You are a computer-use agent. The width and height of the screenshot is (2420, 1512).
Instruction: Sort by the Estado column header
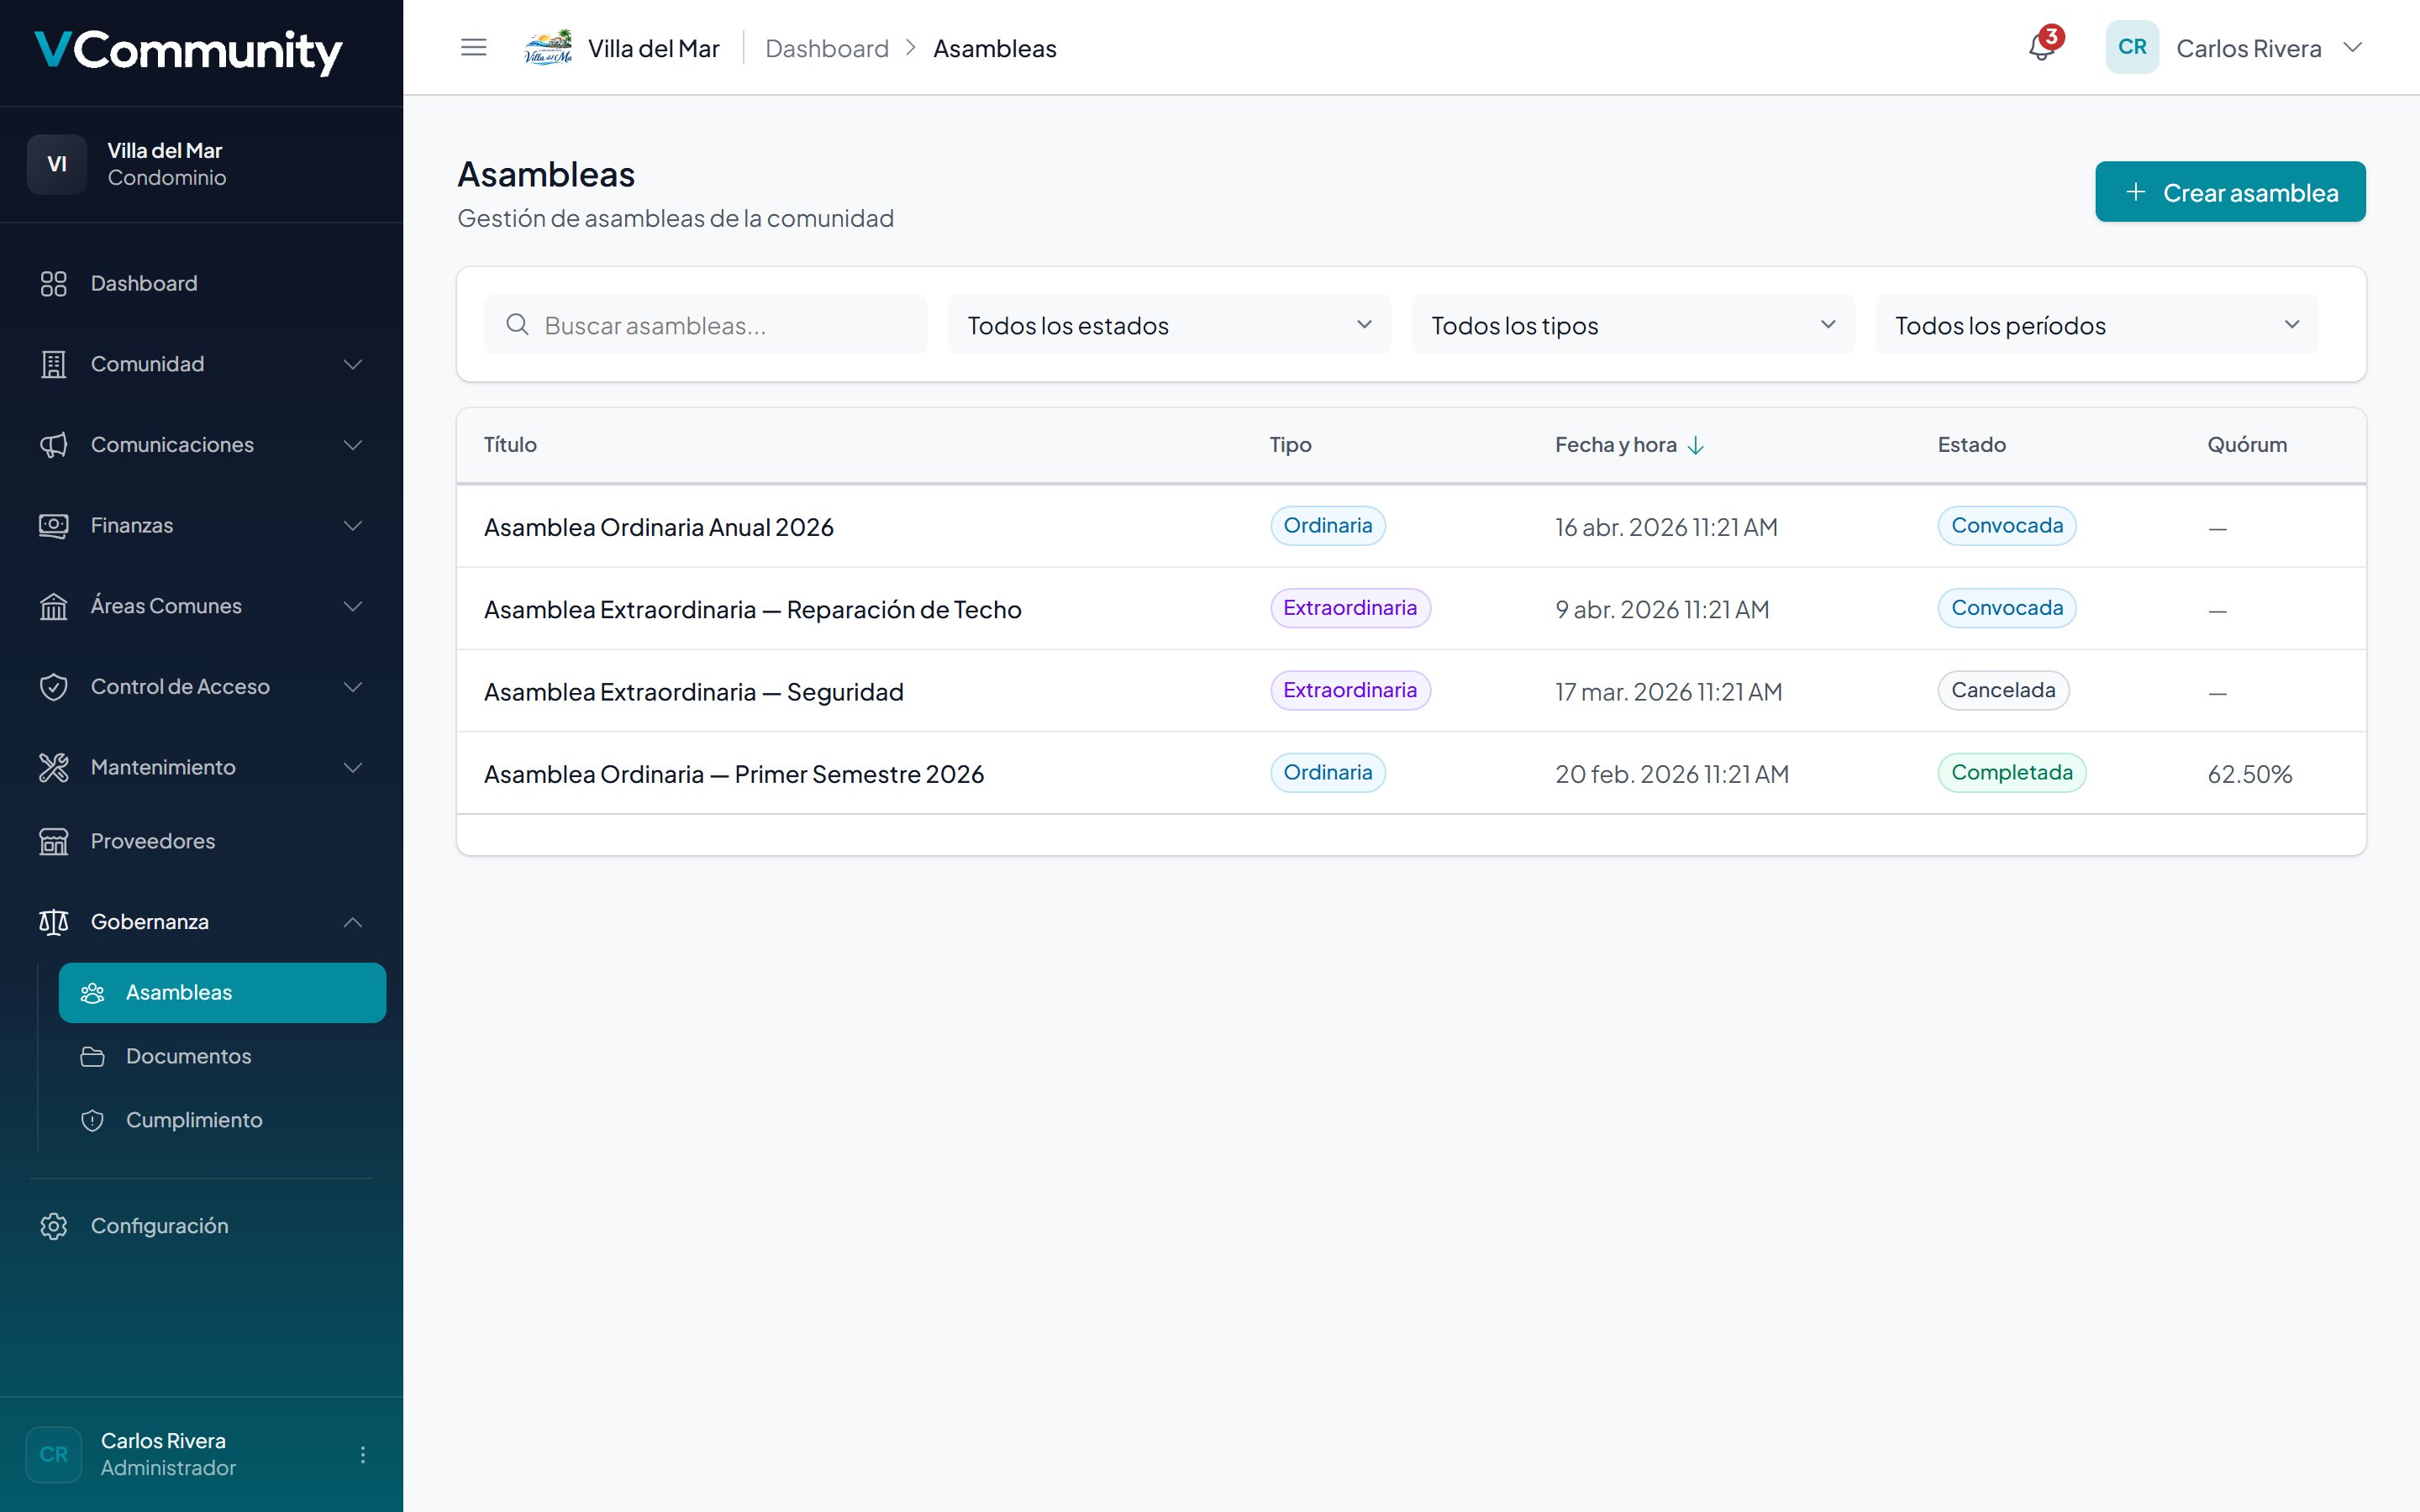1971,445
